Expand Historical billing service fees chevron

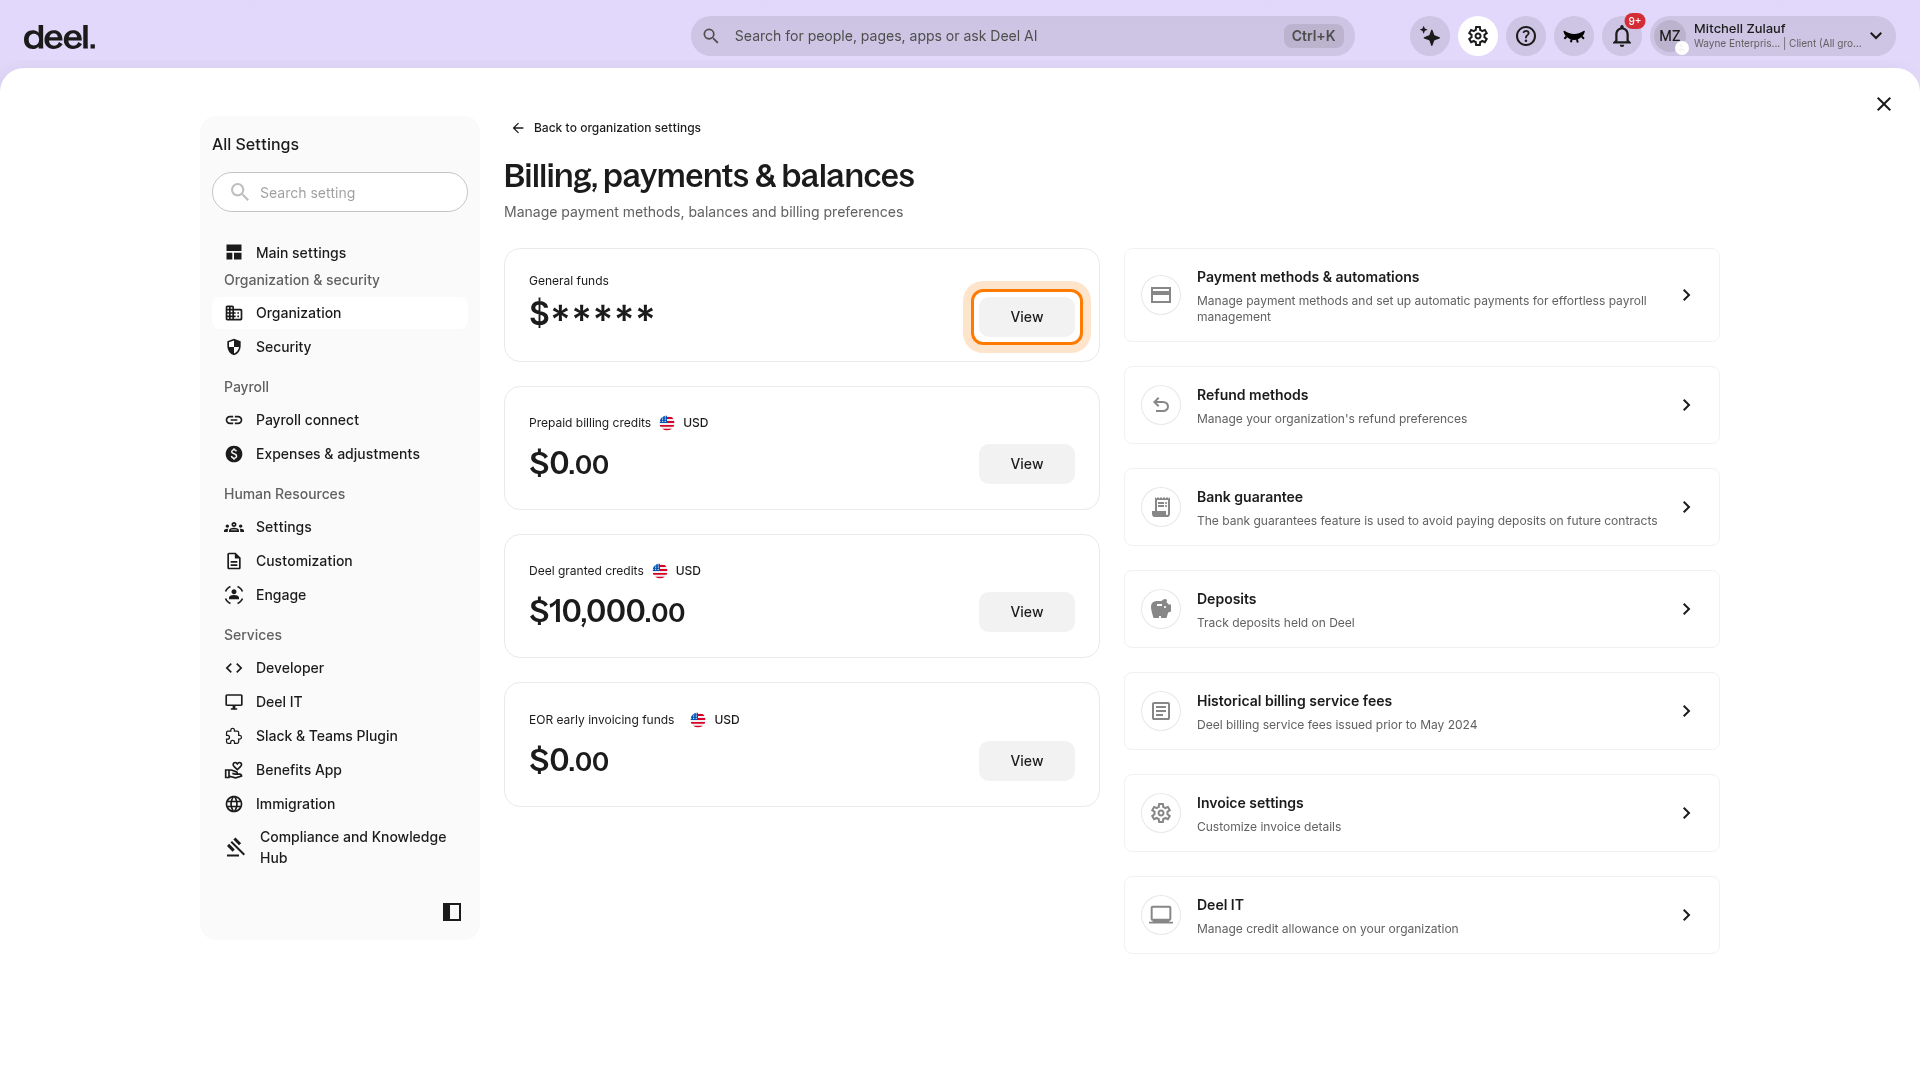[x=1686, y=711]
